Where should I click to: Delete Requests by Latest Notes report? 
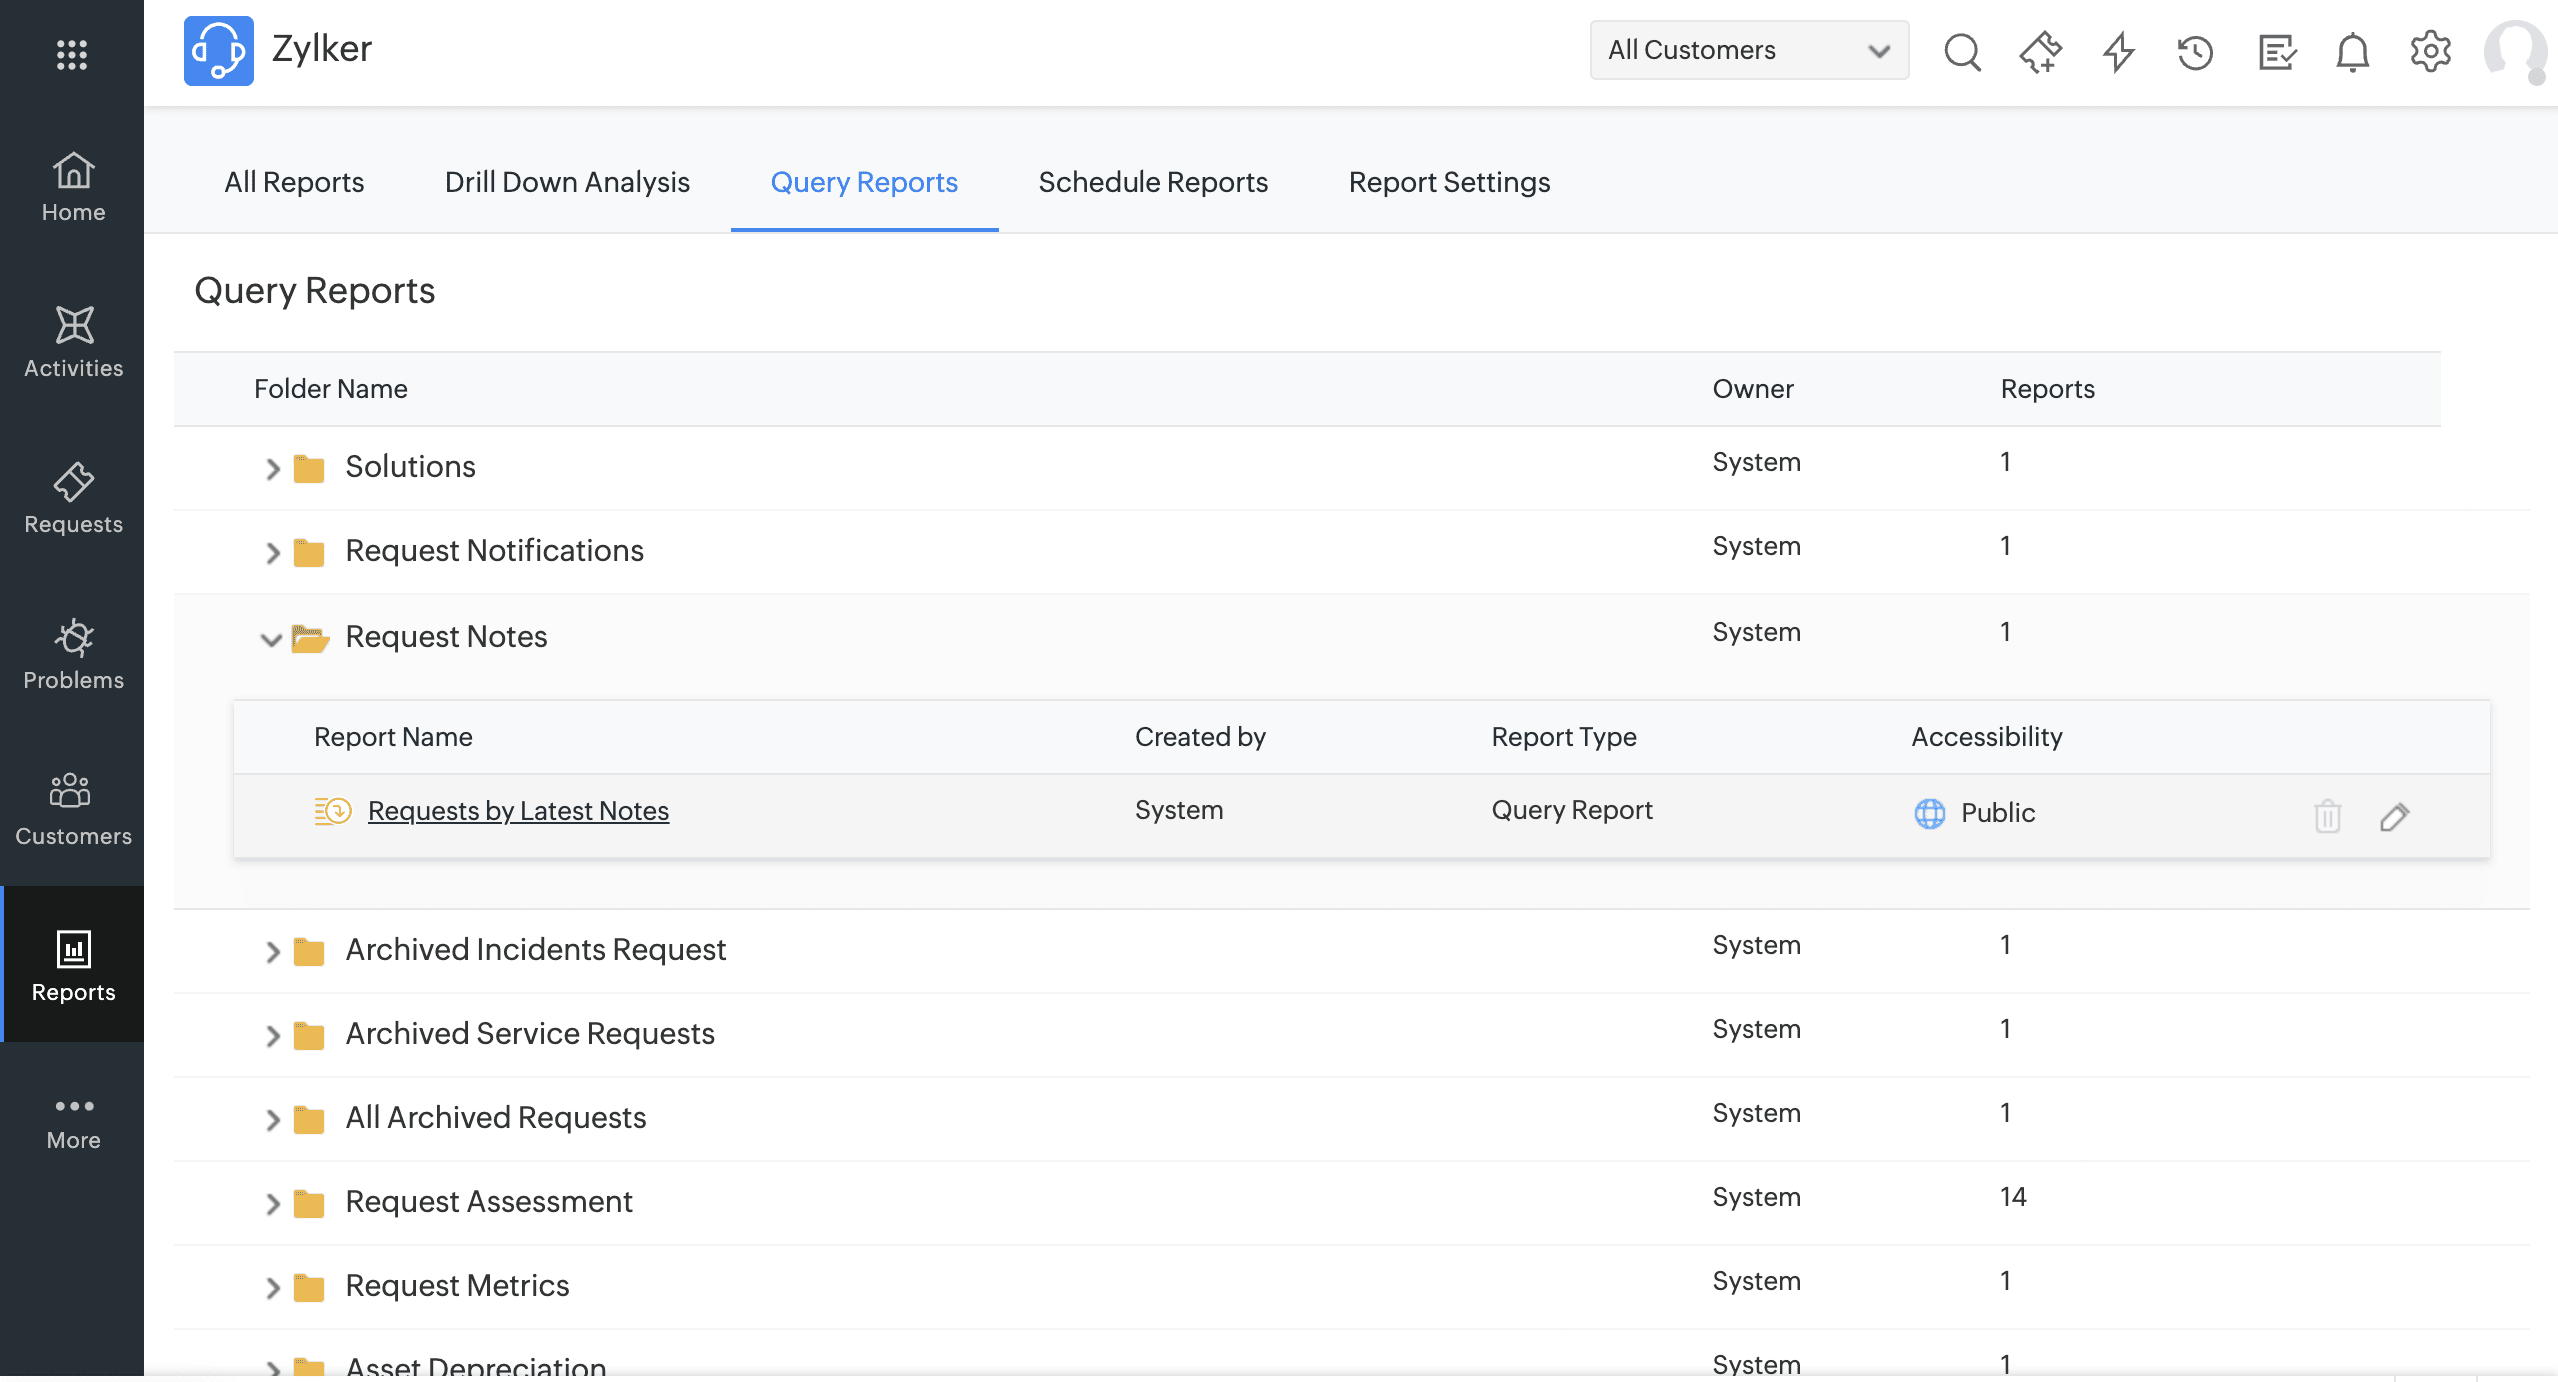pyautogui.click(x=2327, y=816)
